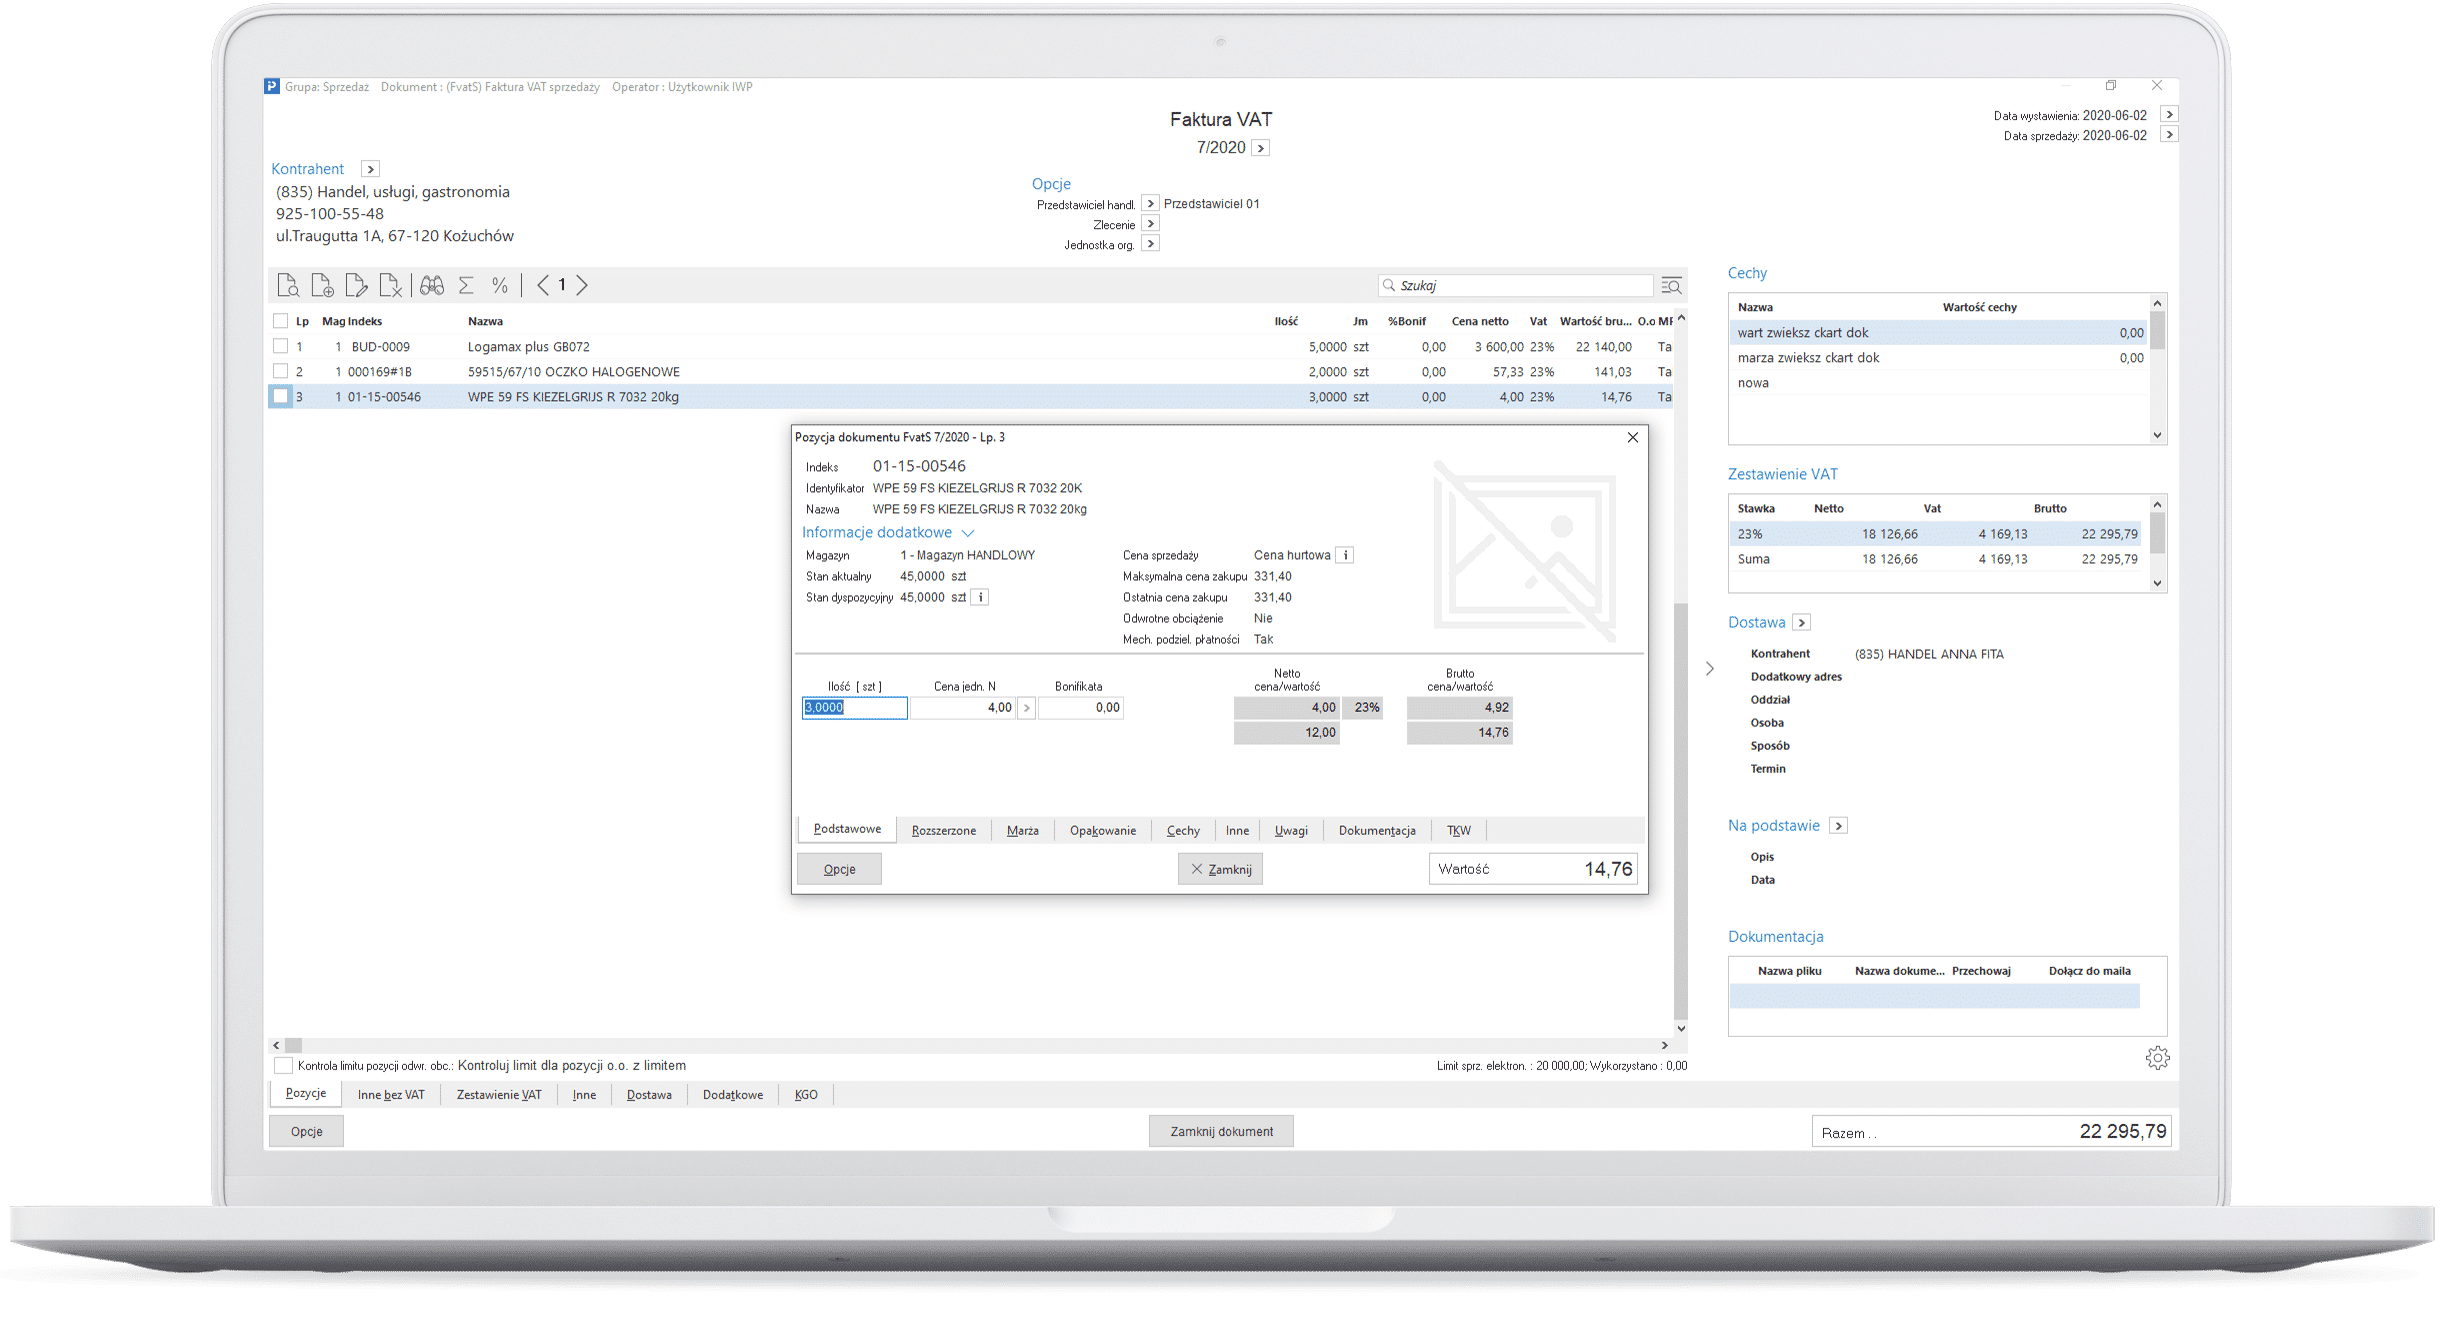Open Cena jedn. N price list arrow
Screen dimensions: 2450x1333
pyautogui.click(x=1026, y=708)
